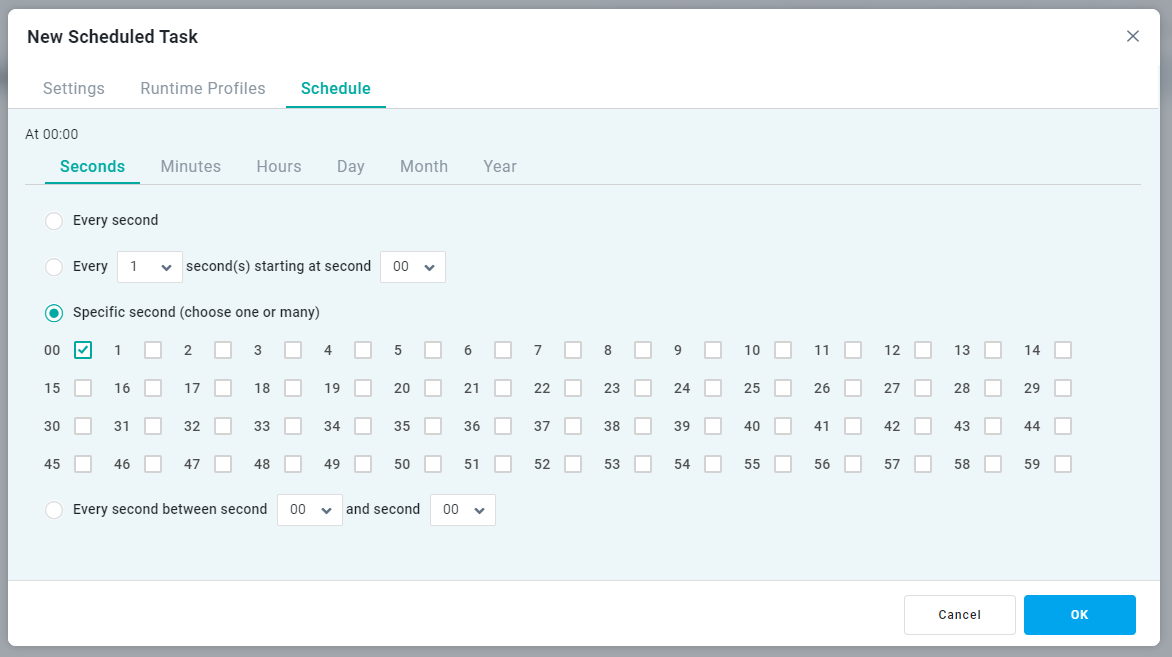Image resolution: width=1172 pixels, height=657 pixels.
Task: Tick the checkbox for second 59
Action: (1063, 464)
